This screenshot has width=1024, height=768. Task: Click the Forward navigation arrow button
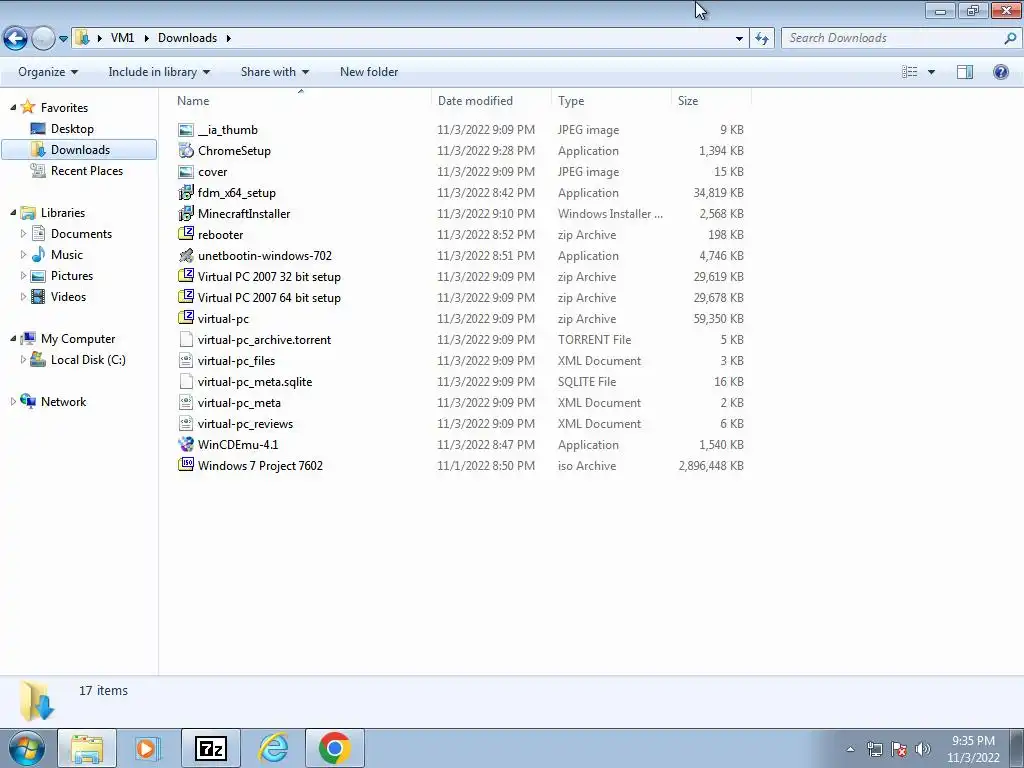[x=43, y=38]
